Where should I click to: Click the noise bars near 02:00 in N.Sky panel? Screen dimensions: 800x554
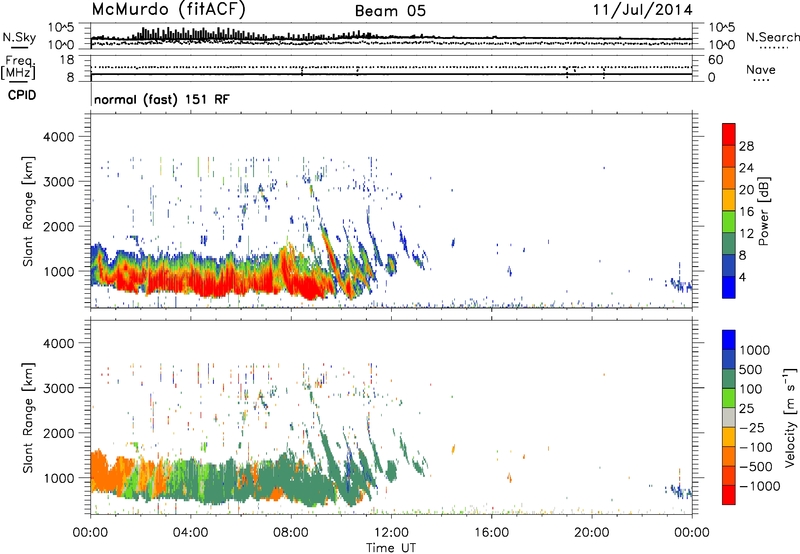145,34
